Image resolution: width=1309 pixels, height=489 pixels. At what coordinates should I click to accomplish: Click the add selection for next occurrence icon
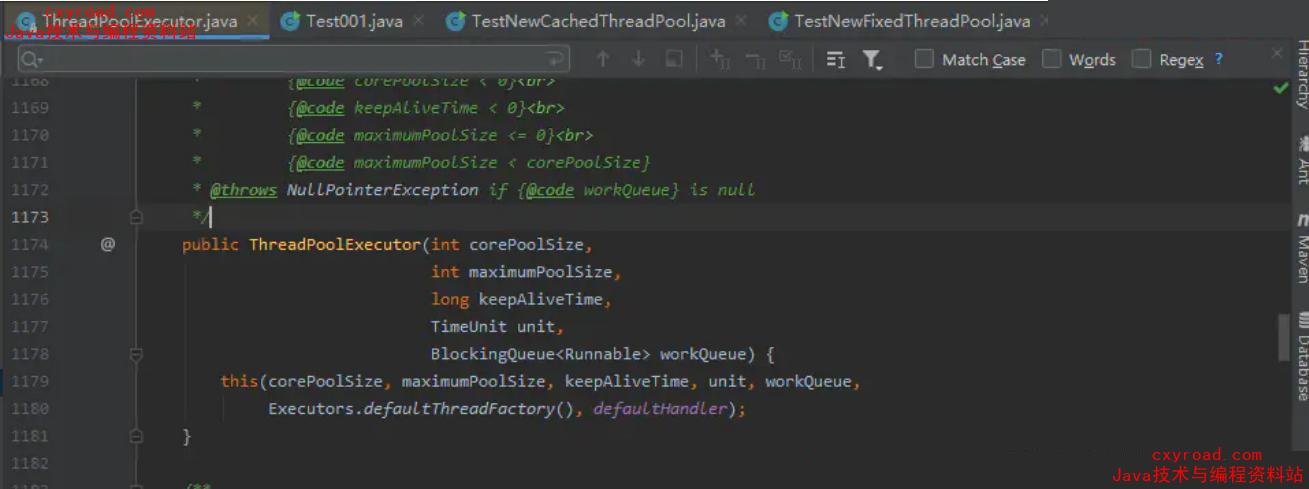click(x=720, y=60)
